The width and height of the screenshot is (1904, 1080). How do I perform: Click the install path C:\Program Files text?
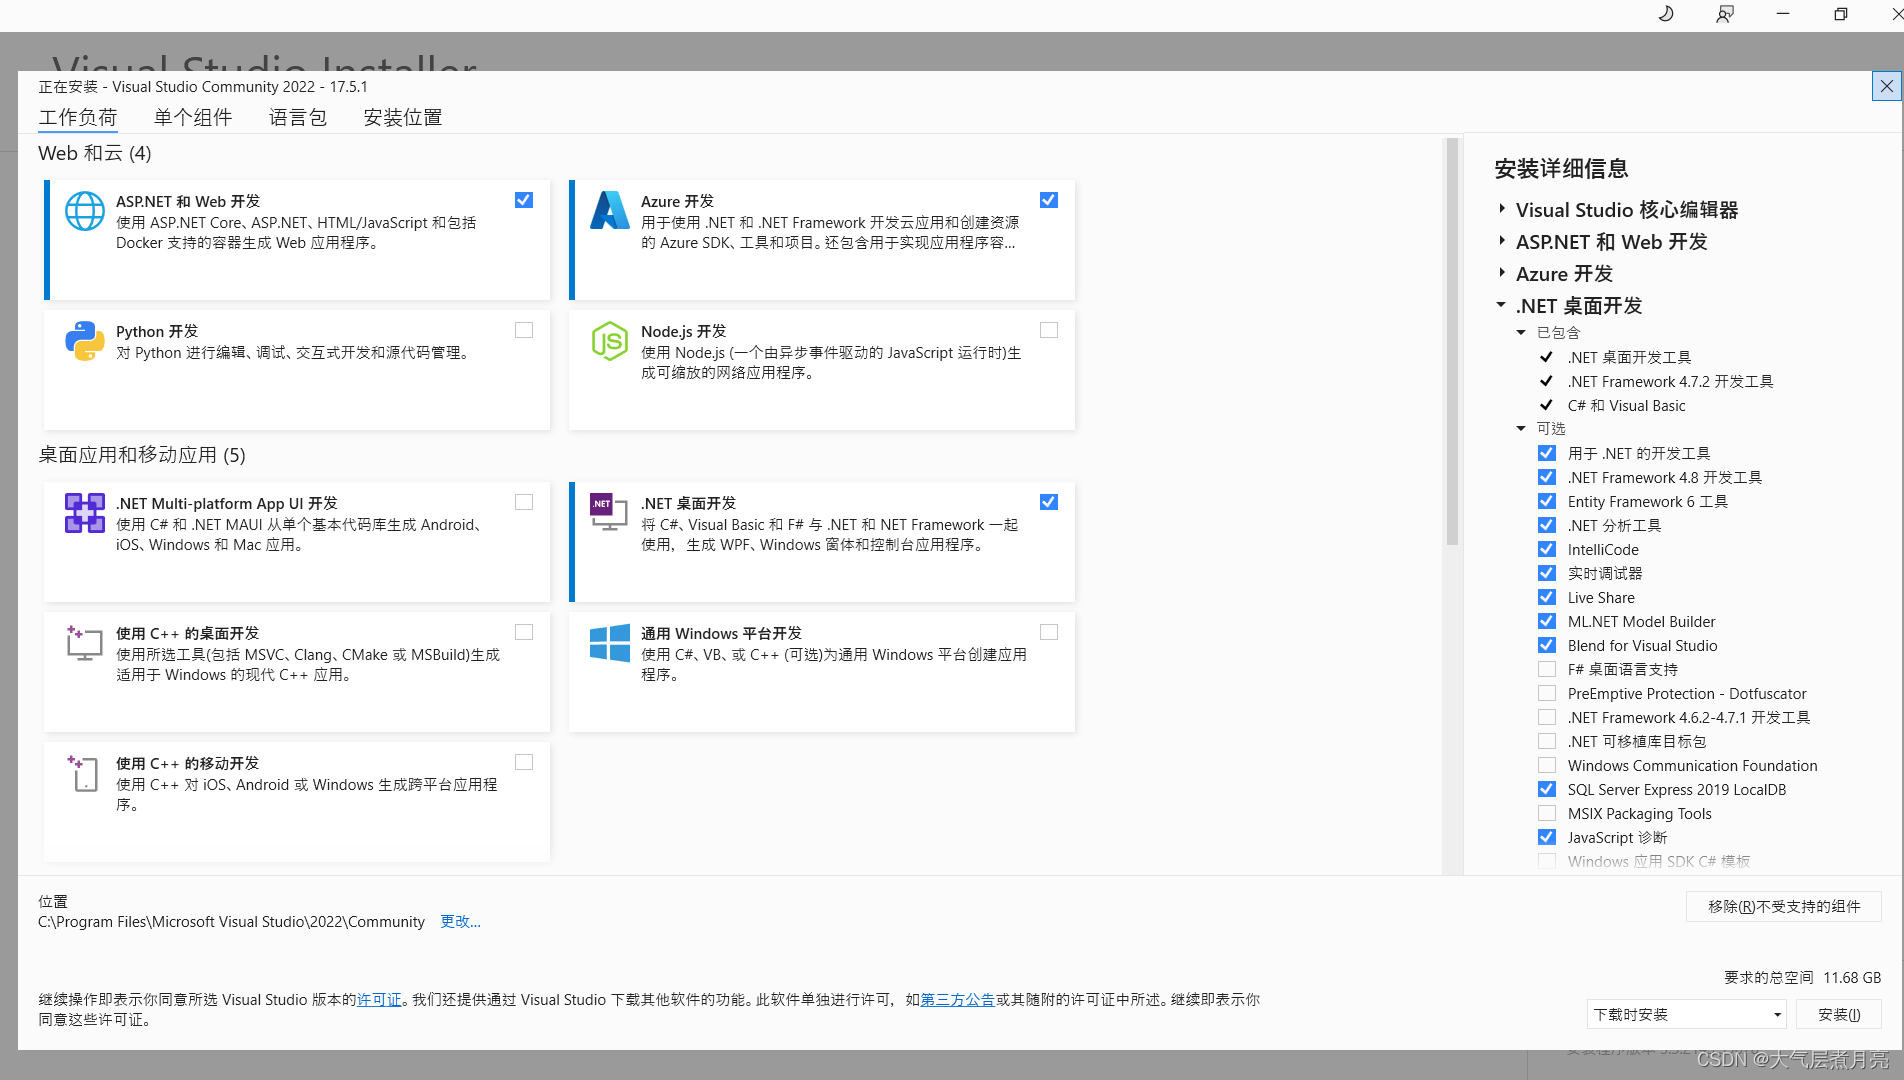click(231, 921)
